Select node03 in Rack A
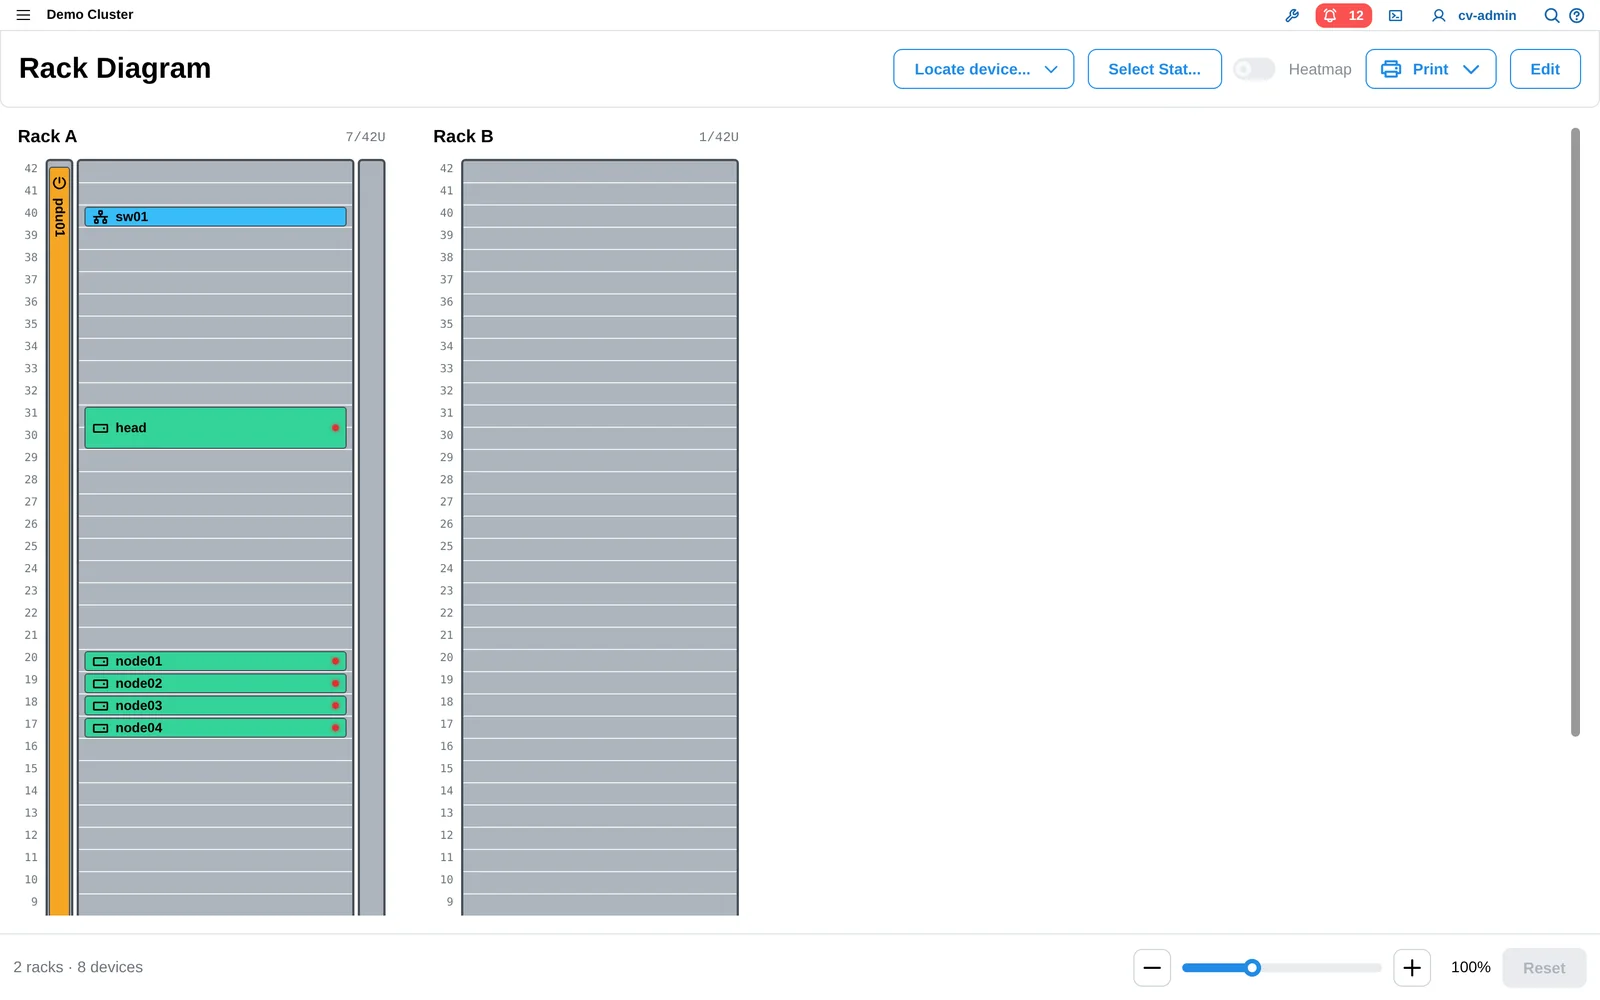1600x1000 pixels. [215, 705]
